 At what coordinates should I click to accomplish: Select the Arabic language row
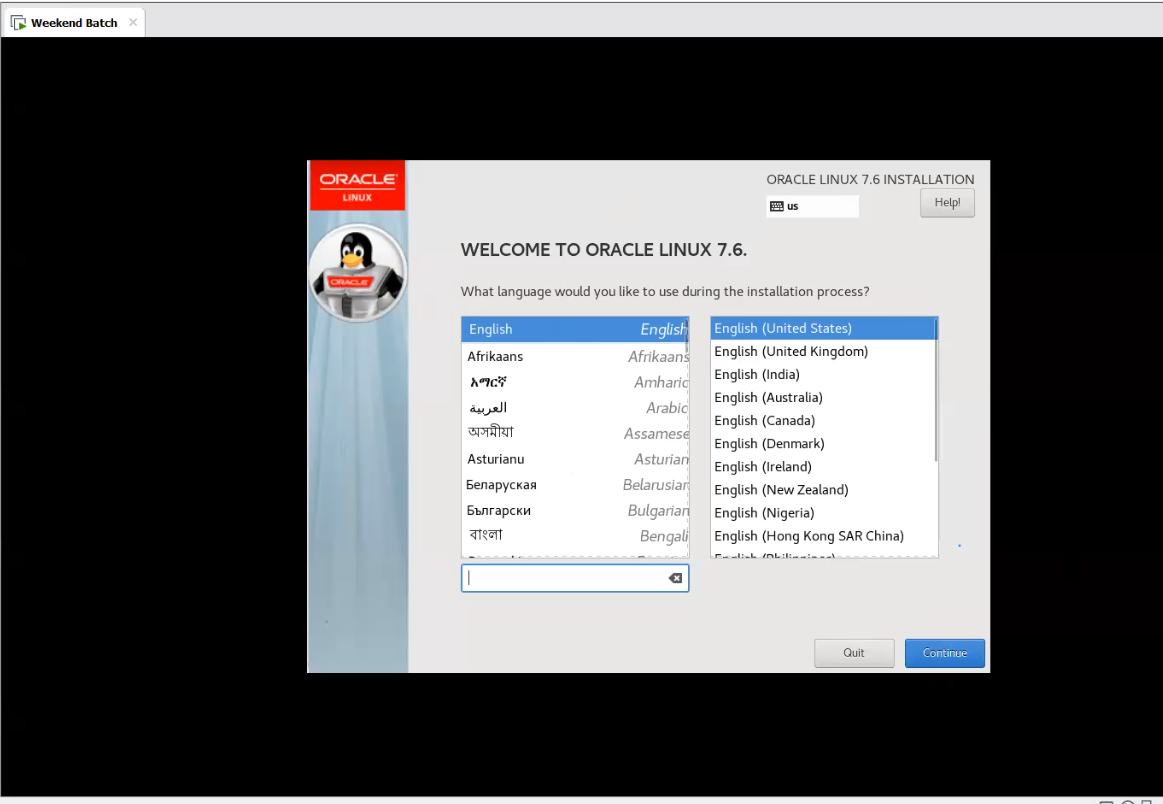pos(575,408)
